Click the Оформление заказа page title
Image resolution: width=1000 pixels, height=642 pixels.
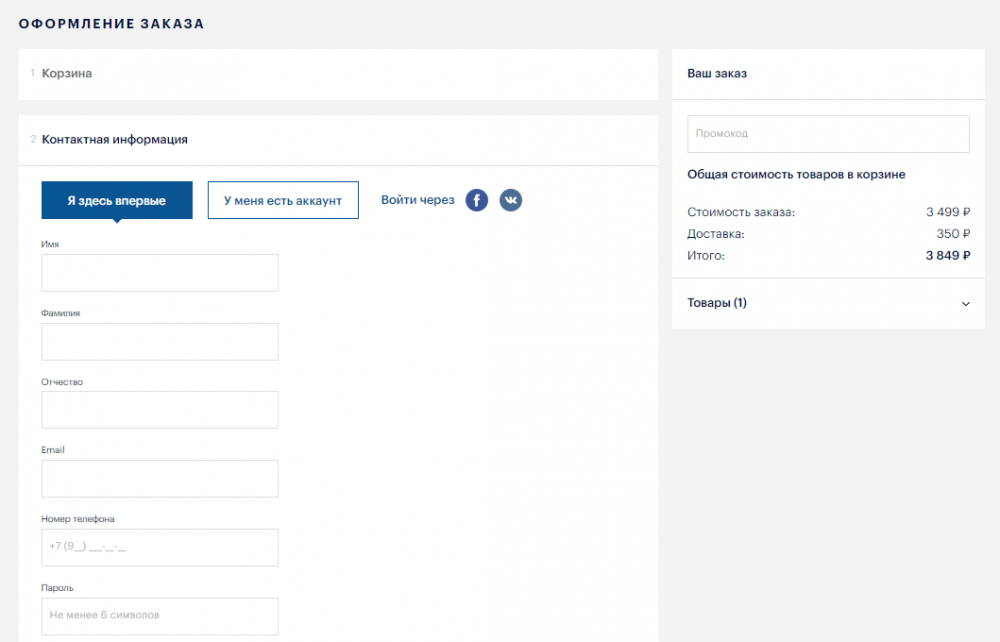(112, 24)
